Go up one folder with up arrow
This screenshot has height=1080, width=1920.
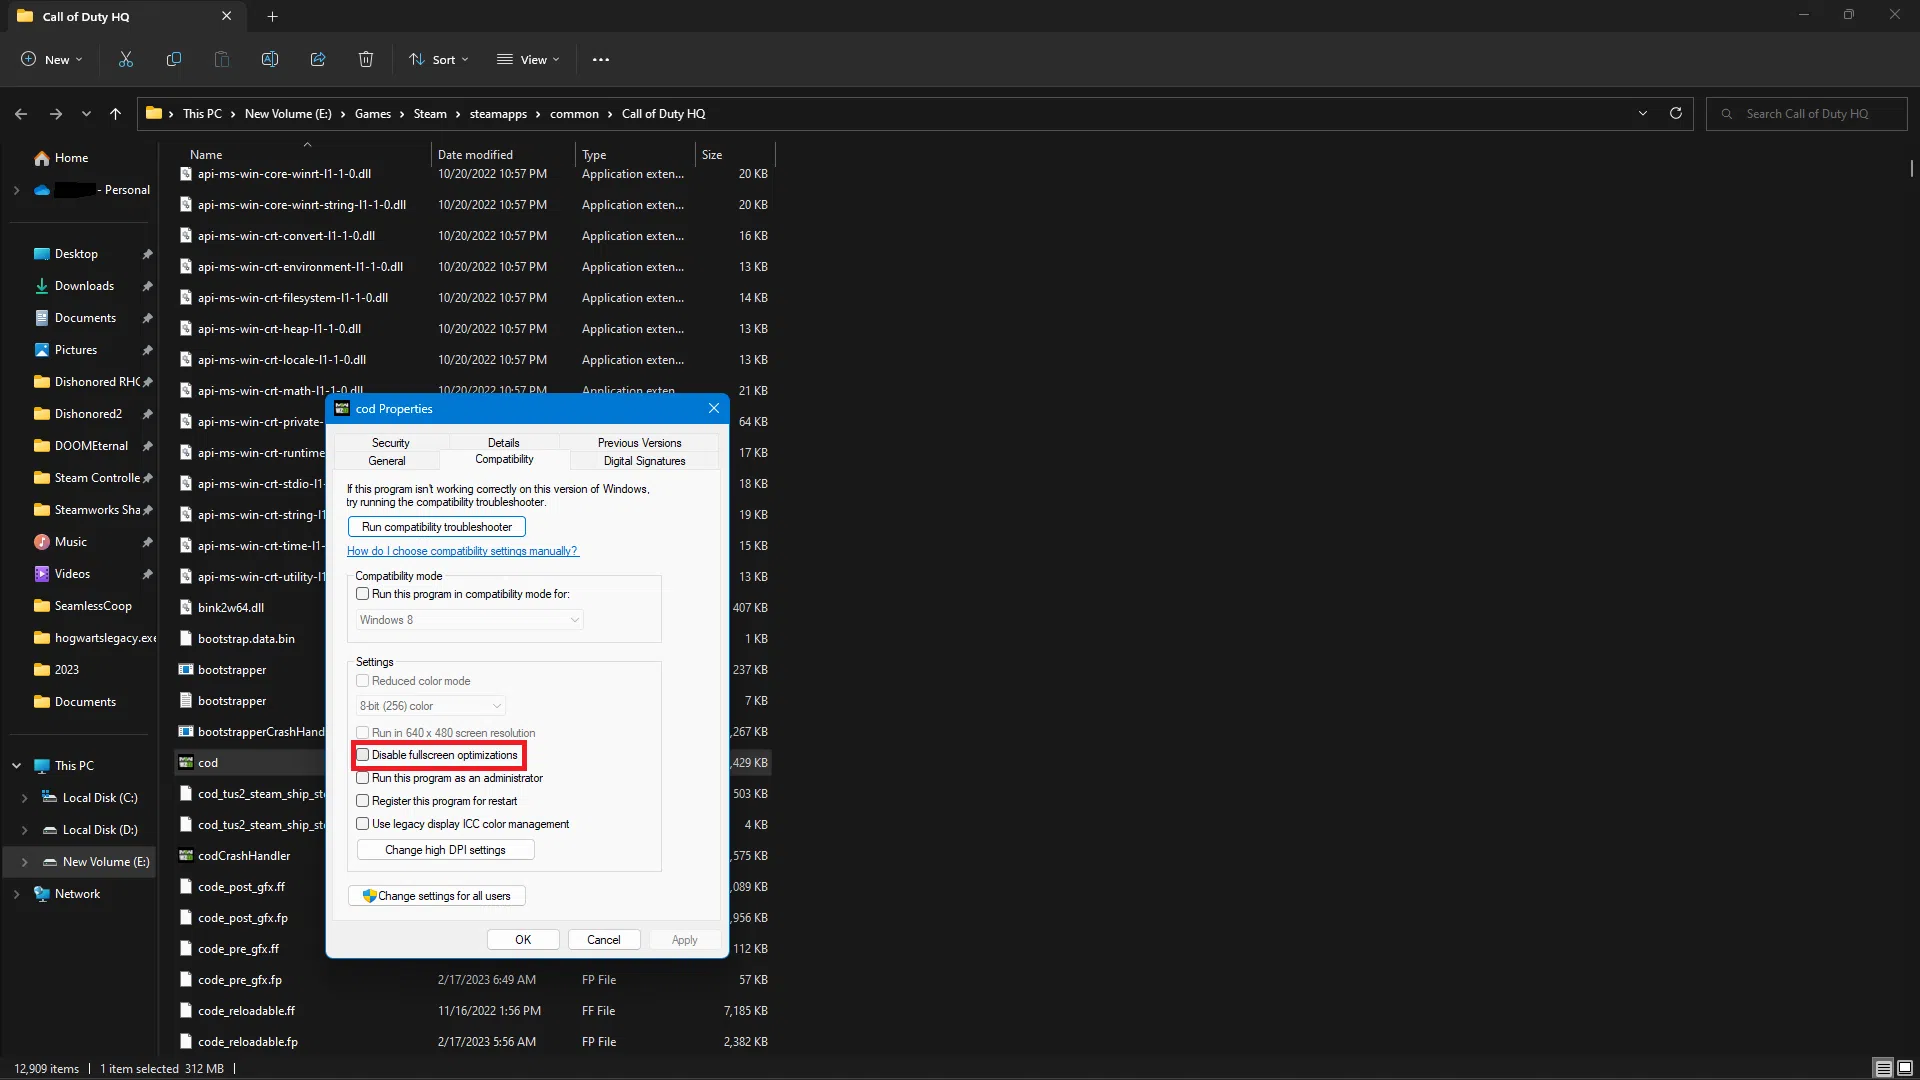tap(116, 114)
